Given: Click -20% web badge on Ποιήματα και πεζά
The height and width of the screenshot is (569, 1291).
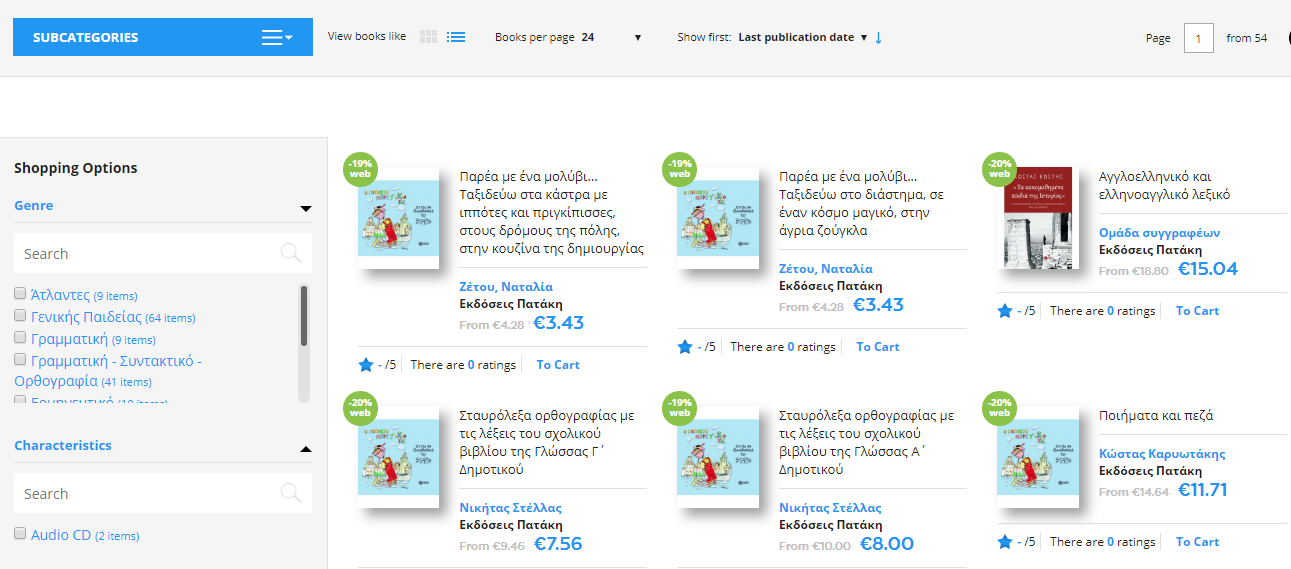Looking at the screenshot, I should tap(1000, 407).
